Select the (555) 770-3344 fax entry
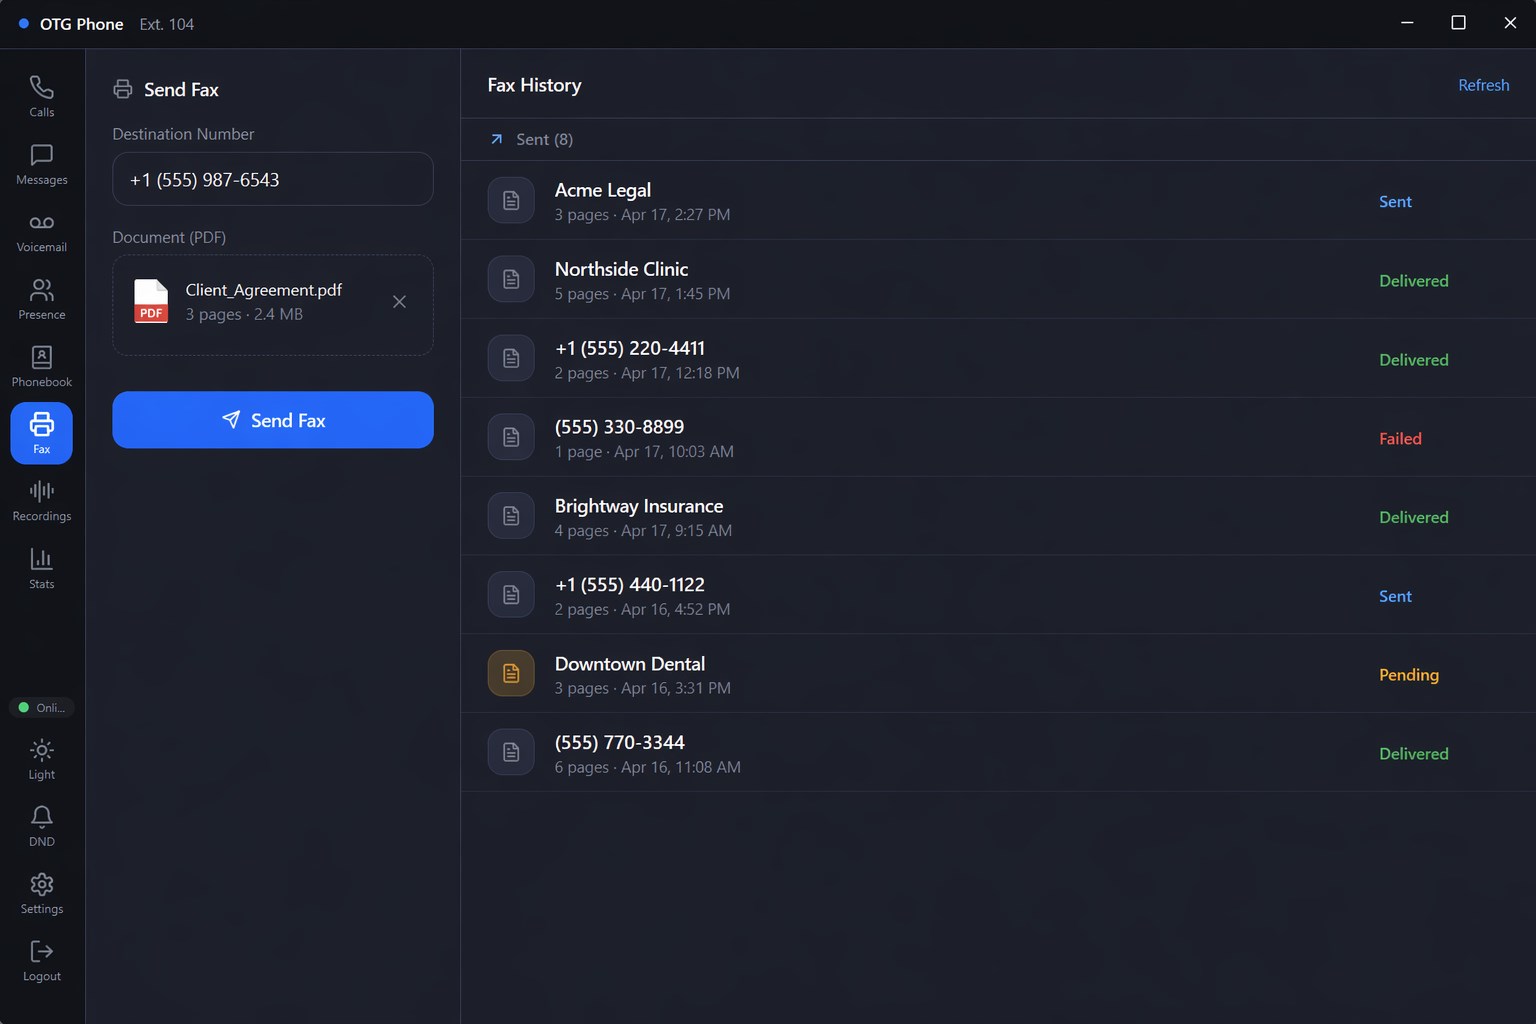The height and width of the screenshot is (1024, 1536). tap(998, 753)
